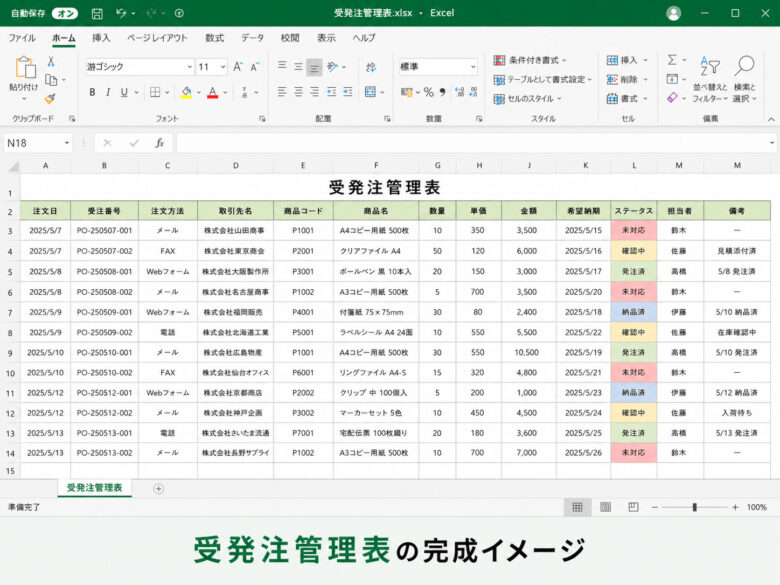The image size is (780, 585).
Task: Toggle center horizontal alignment
Action: (x=298, y=92)
